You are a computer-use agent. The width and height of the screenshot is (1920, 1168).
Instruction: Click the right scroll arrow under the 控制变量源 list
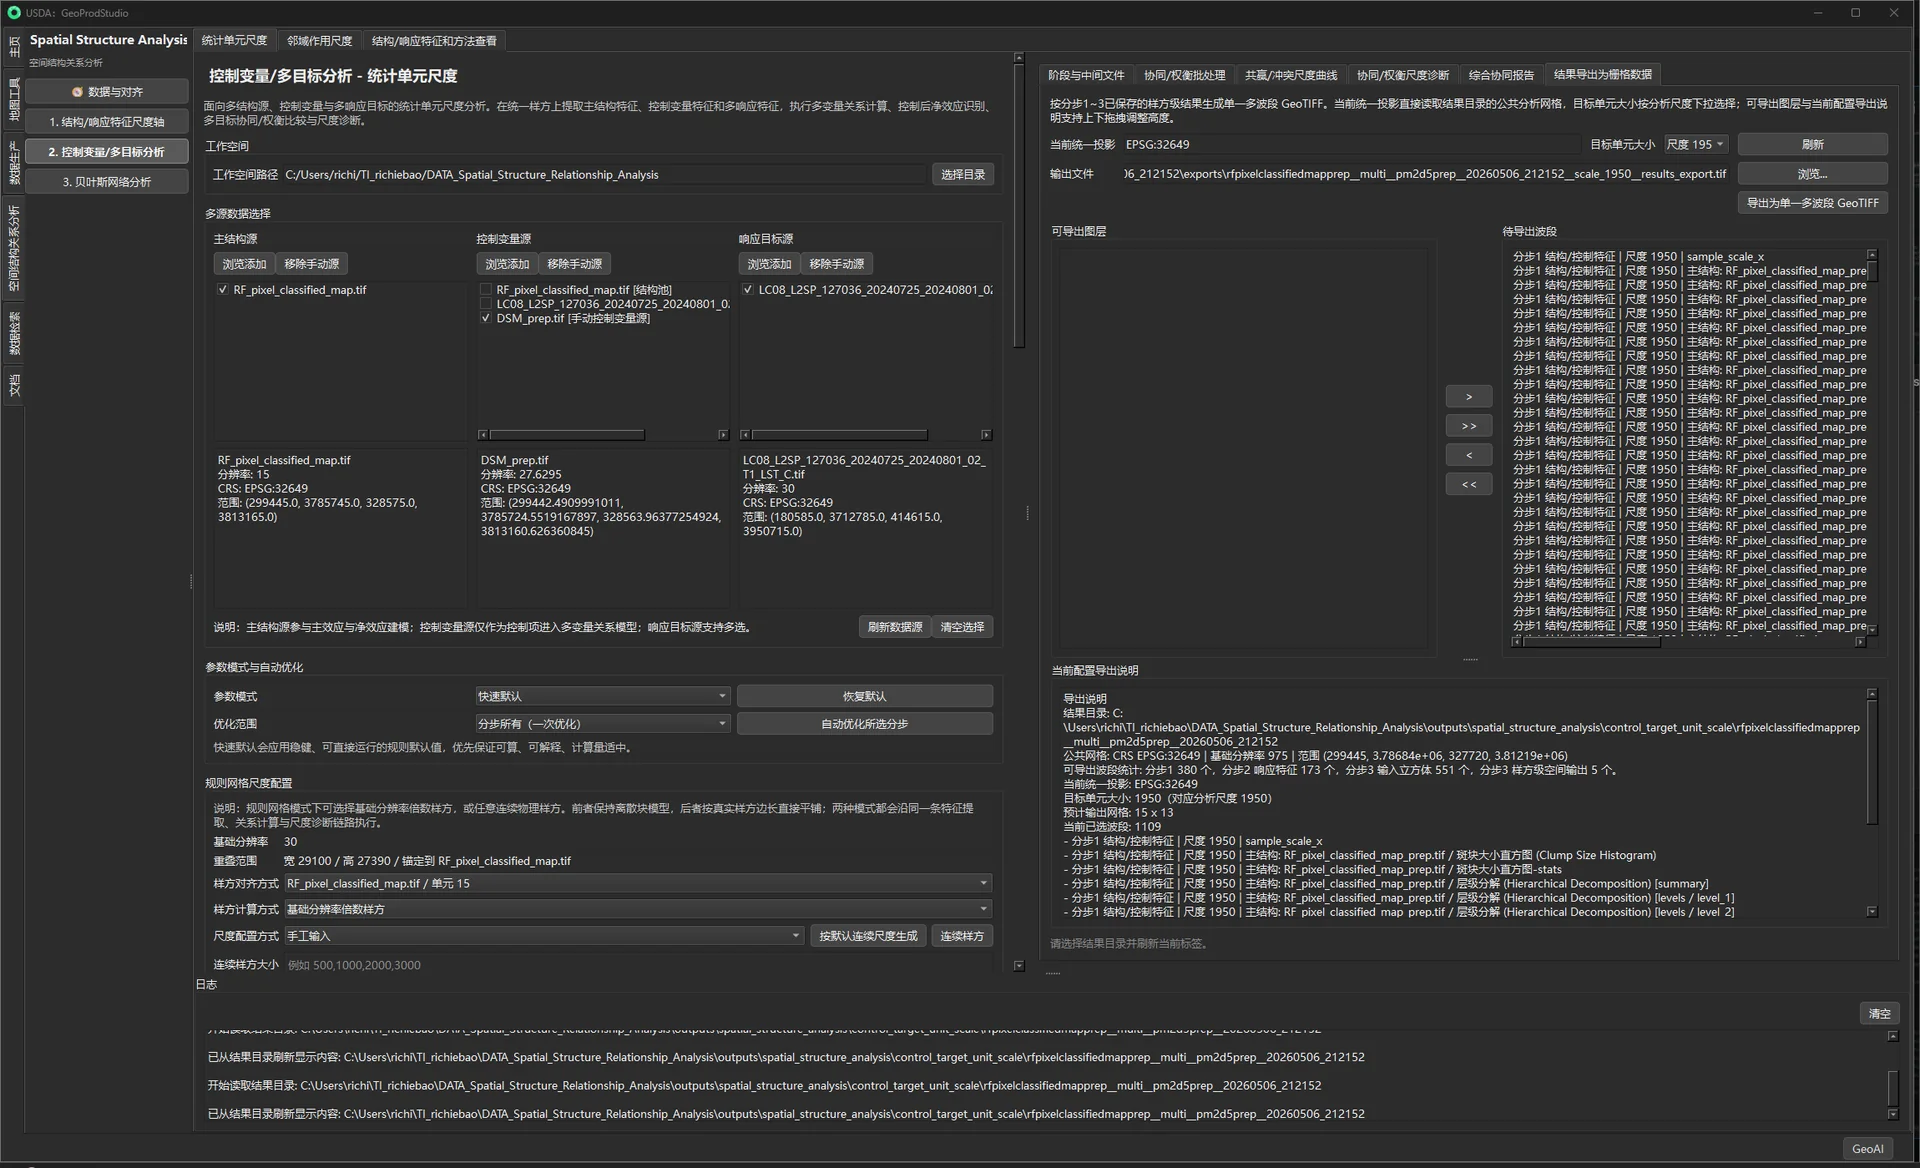[723, 435]
